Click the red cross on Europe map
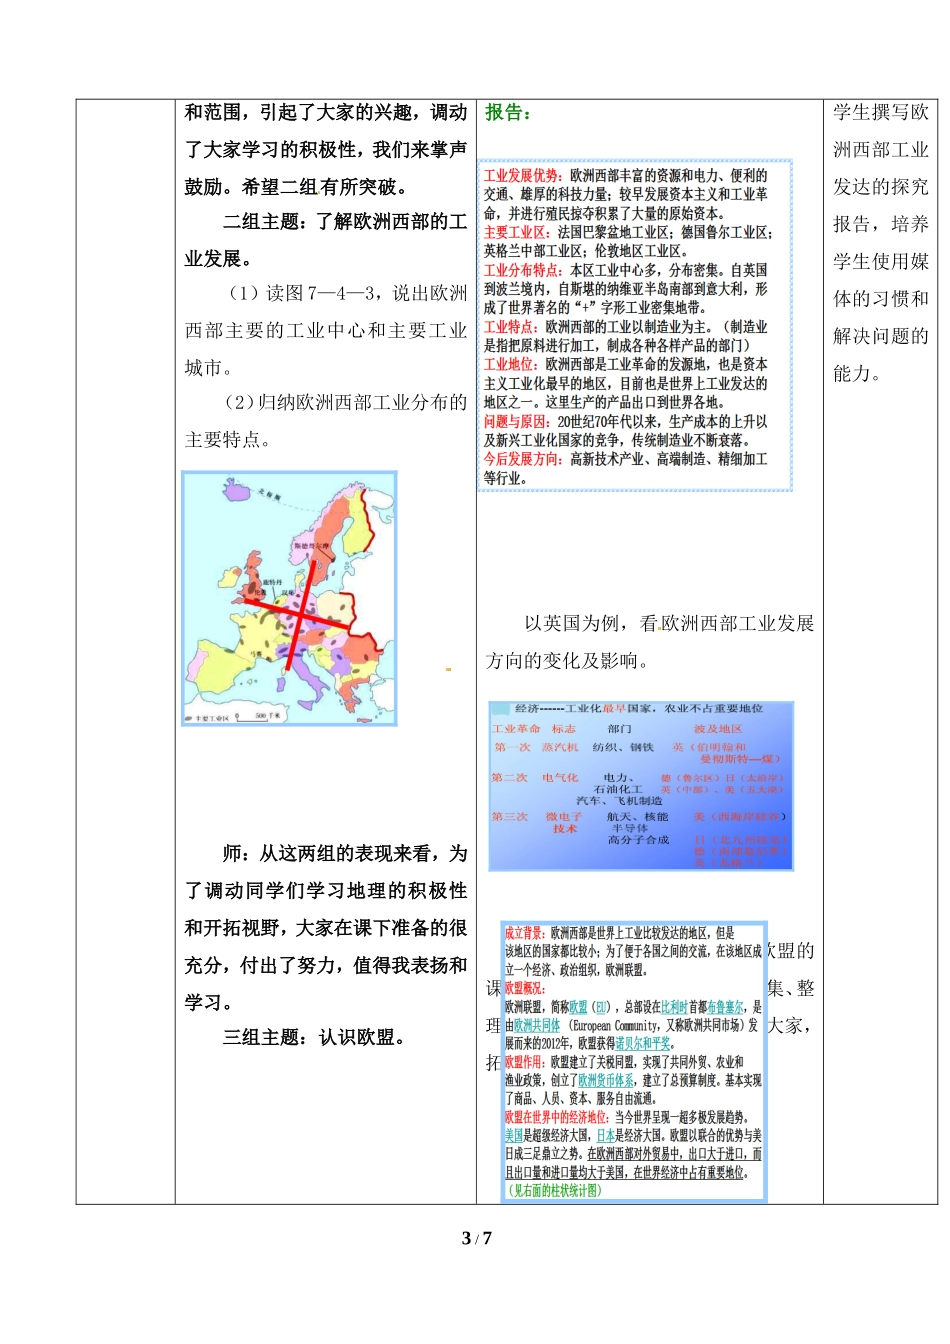The image size is (950, 1344). click(299, 615)
